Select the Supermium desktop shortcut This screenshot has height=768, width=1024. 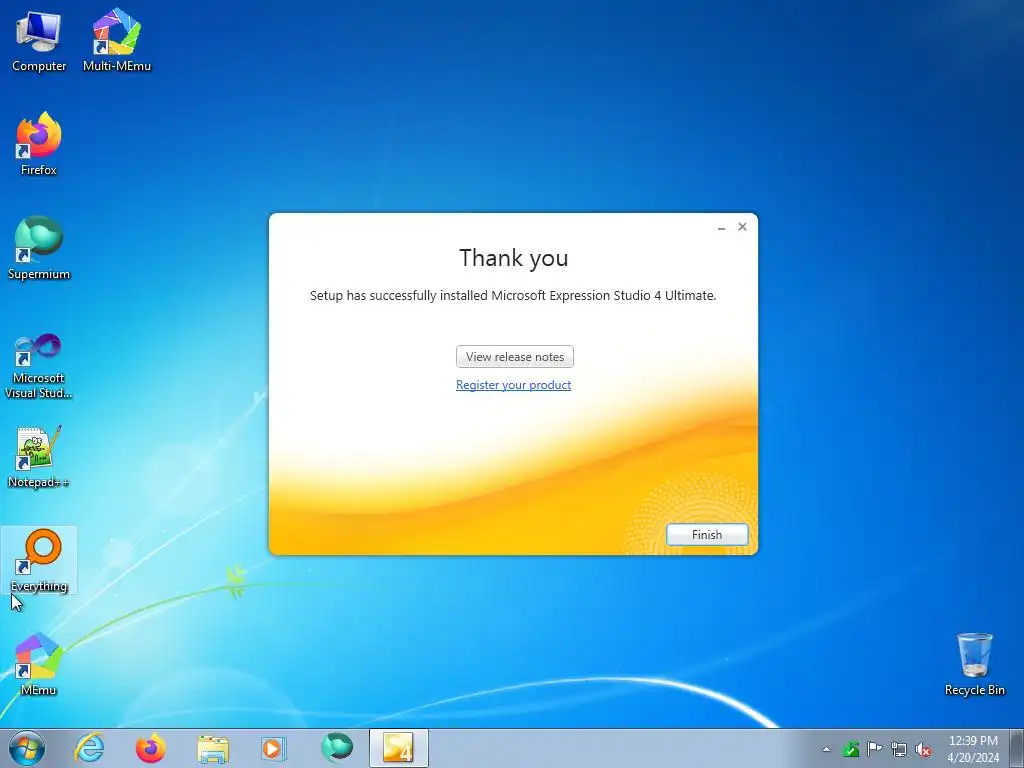[x=39, y=248]
